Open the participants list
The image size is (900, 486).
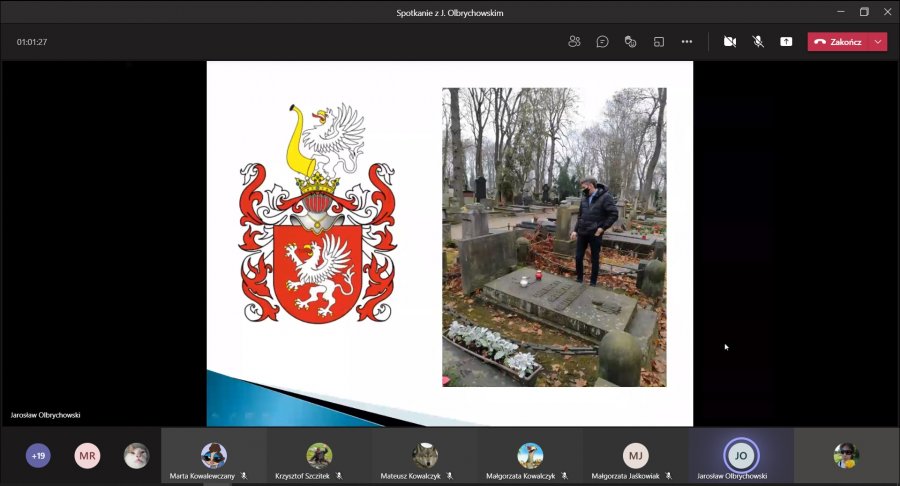tap(574, 42)
